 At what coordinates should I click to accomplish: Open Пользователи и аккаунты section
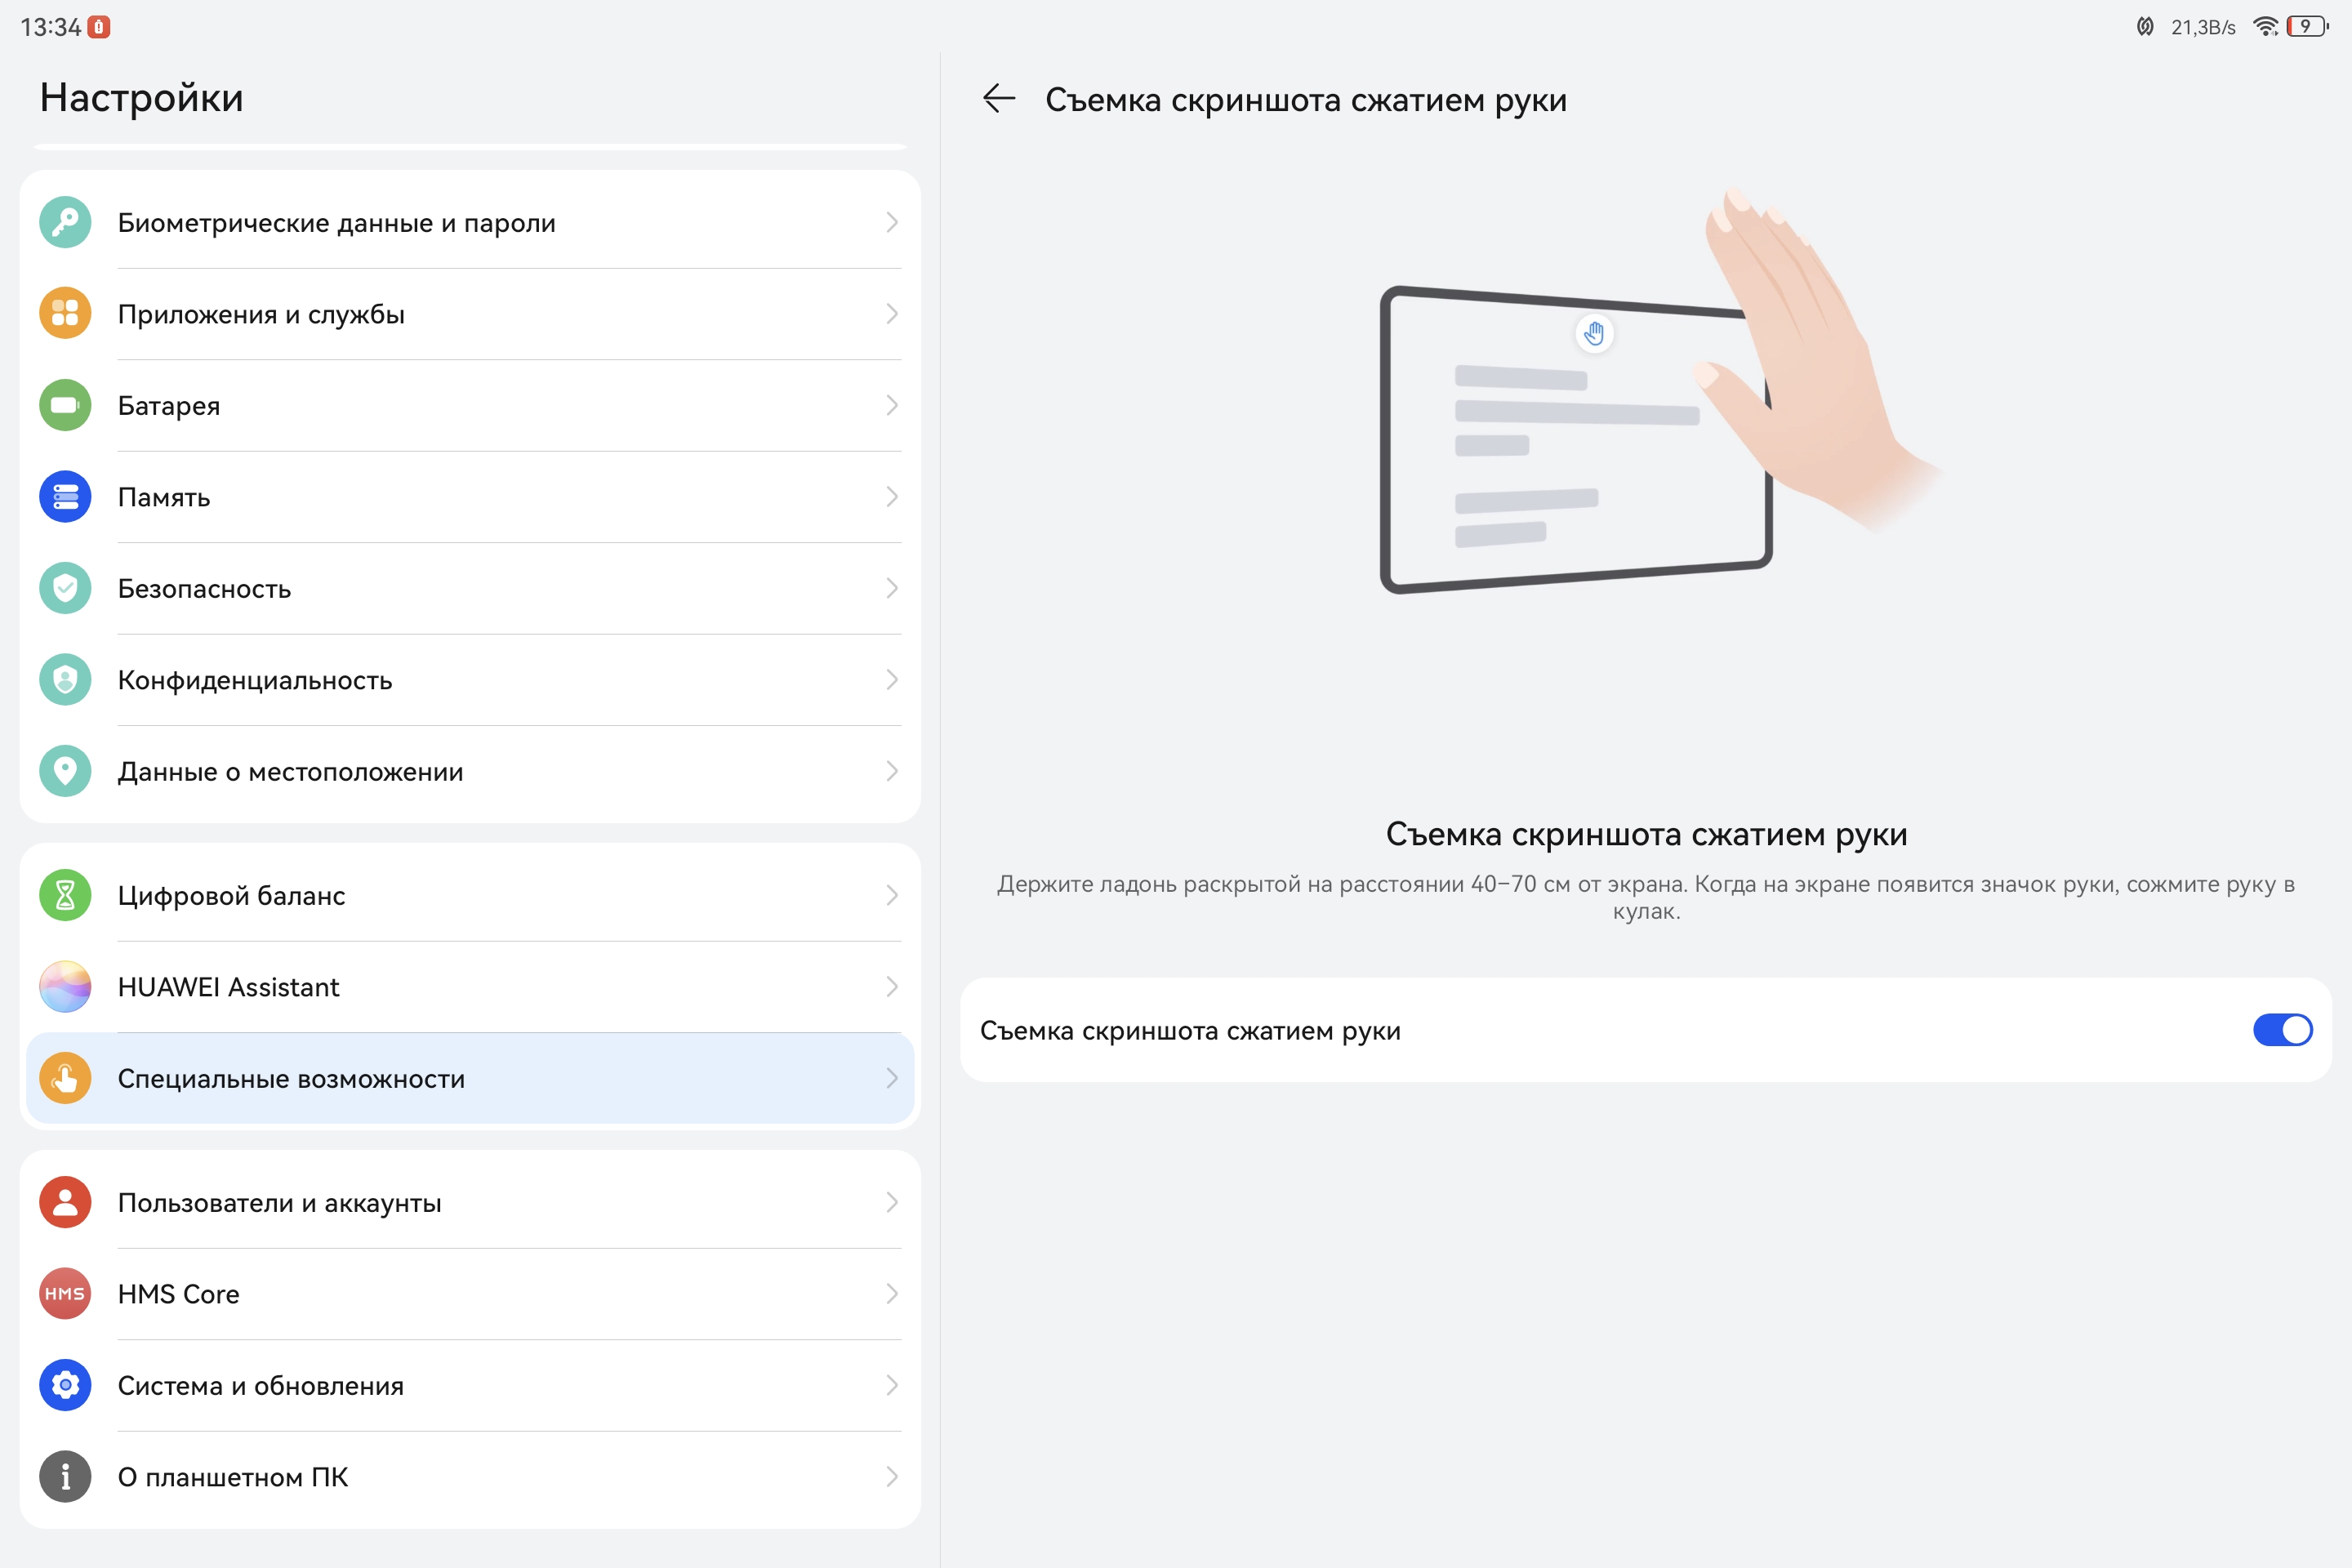tap(279, 1203)
